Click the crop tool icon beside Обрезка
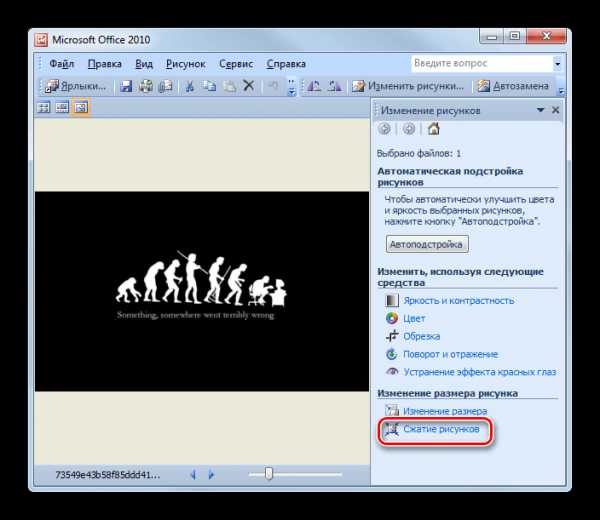Screen dimensions: 600x520 392,336
